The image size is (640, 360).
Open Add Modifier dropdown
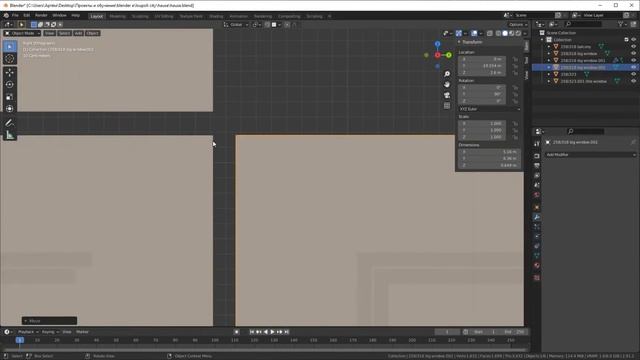pos(590,155)
